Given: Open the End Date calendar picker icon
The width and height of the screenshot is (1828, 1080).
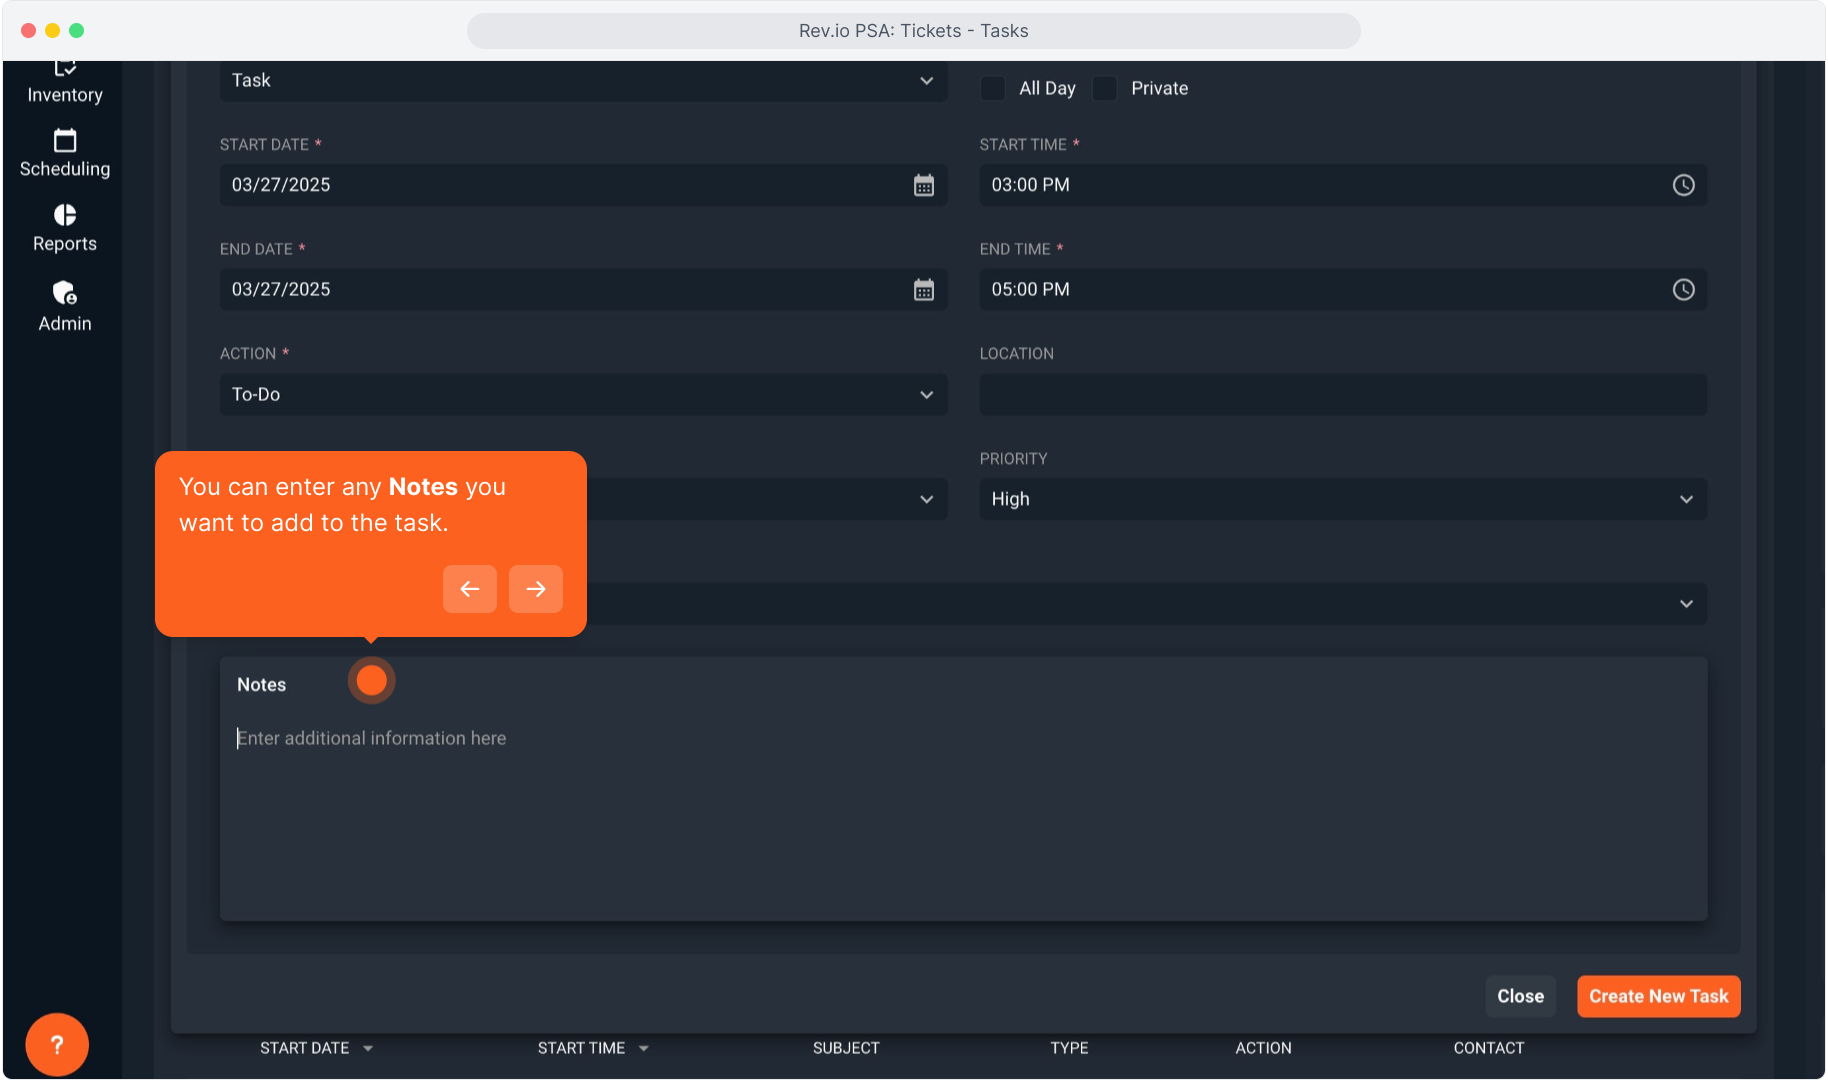Looking at the screenshot, I should tap(923, 290).
